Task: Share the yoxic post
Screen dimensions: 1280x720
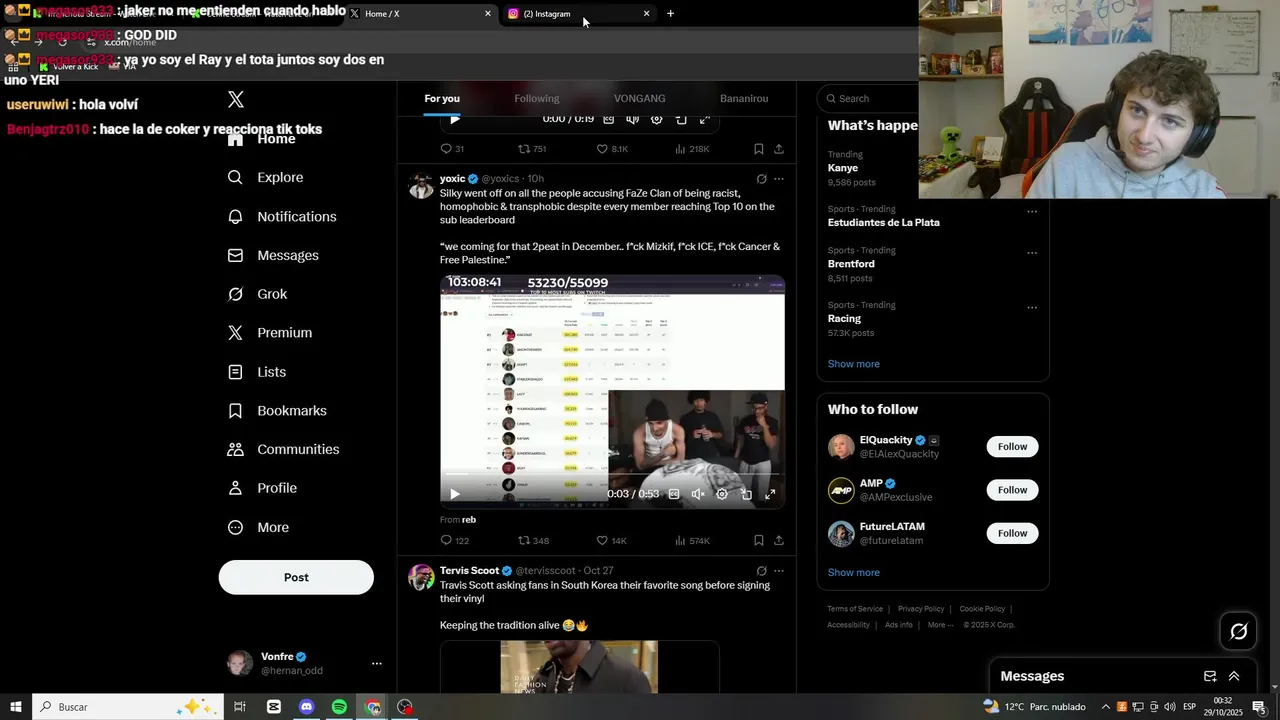Action: tap(779, 541)
